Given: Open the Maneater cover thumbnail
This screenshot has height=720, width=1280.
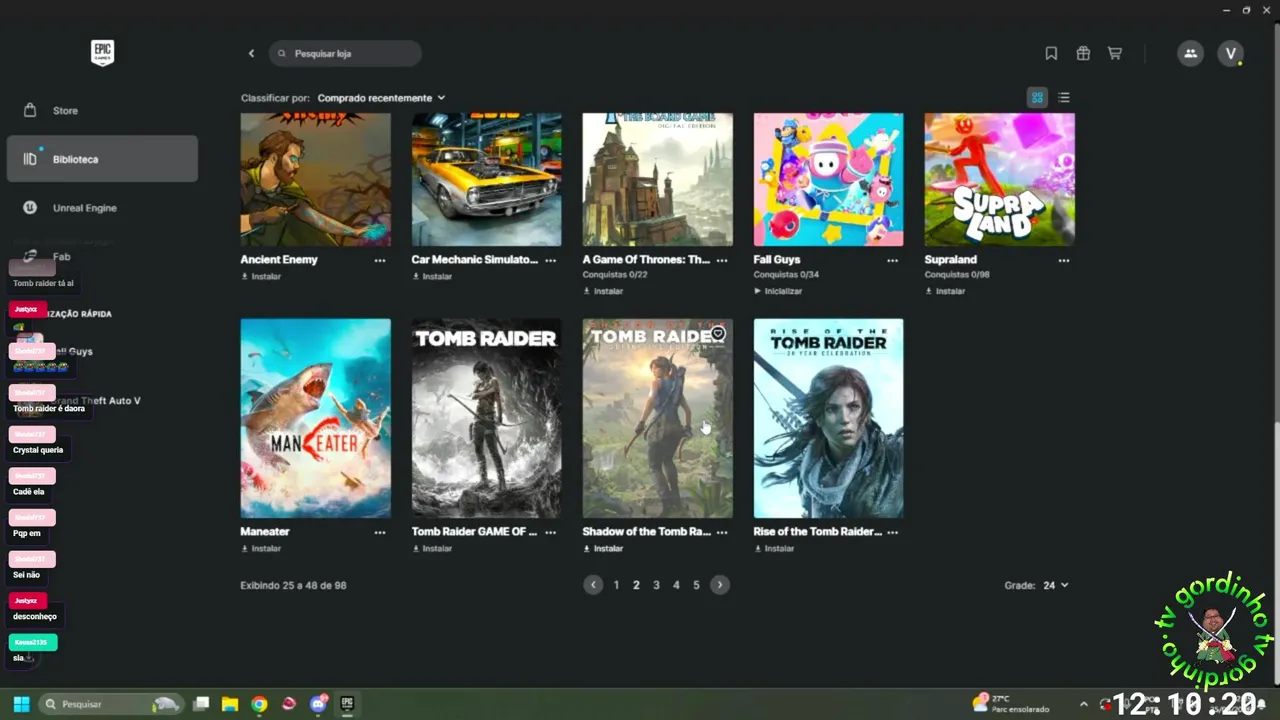Looking at the screenshot, I should (x=316, y=418).
